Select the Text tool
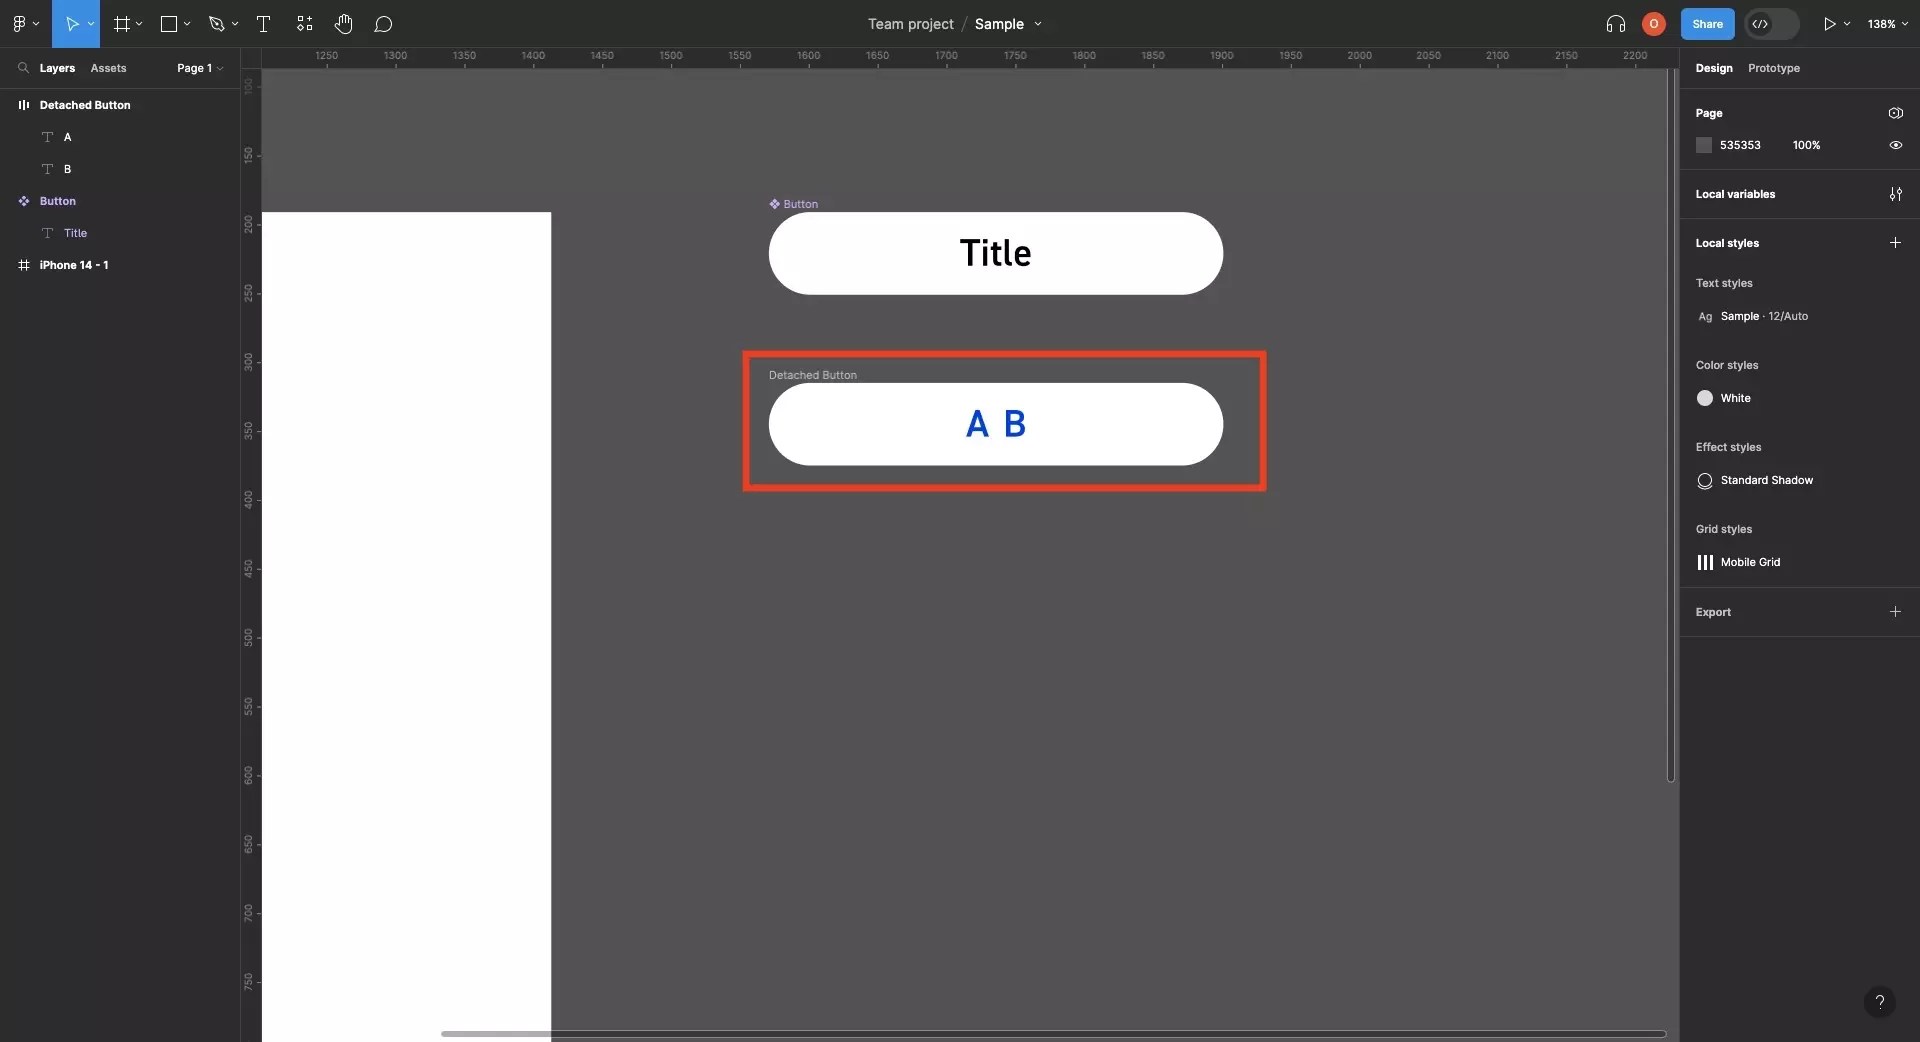1920x1042 pixels. 263,24
